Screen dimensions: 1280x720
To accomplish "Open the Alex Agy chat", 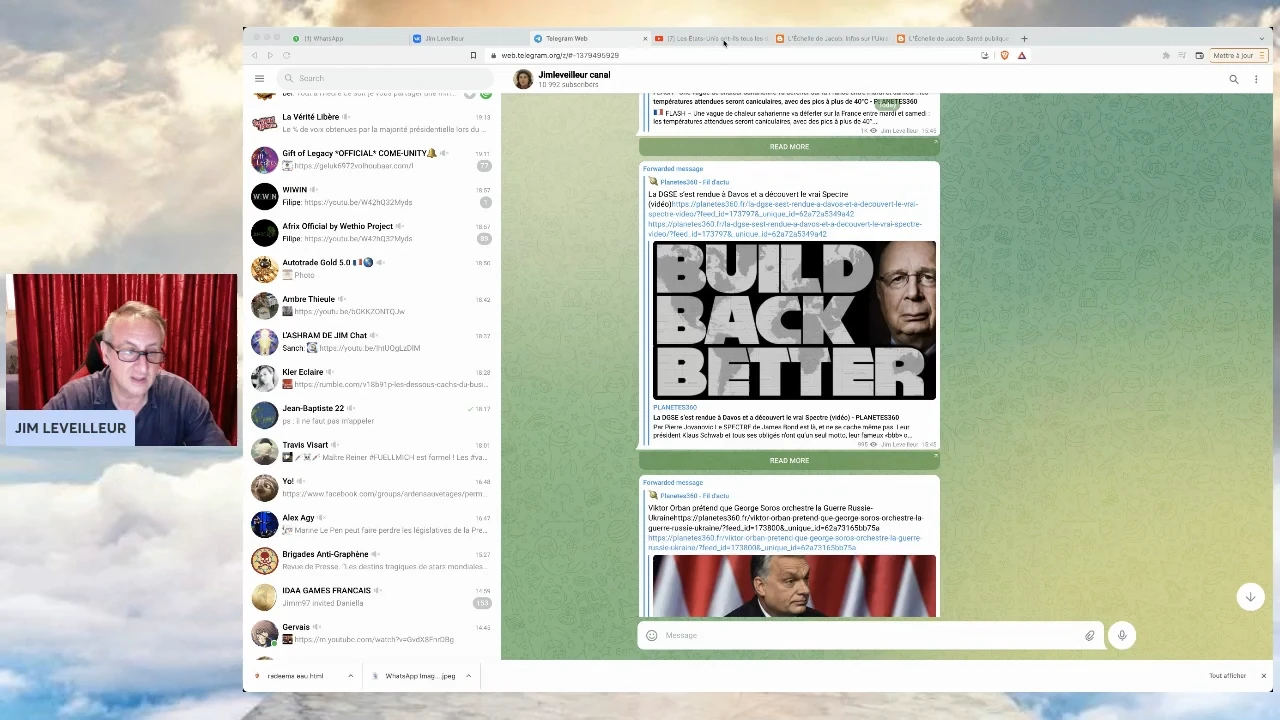I will point(372,523).
